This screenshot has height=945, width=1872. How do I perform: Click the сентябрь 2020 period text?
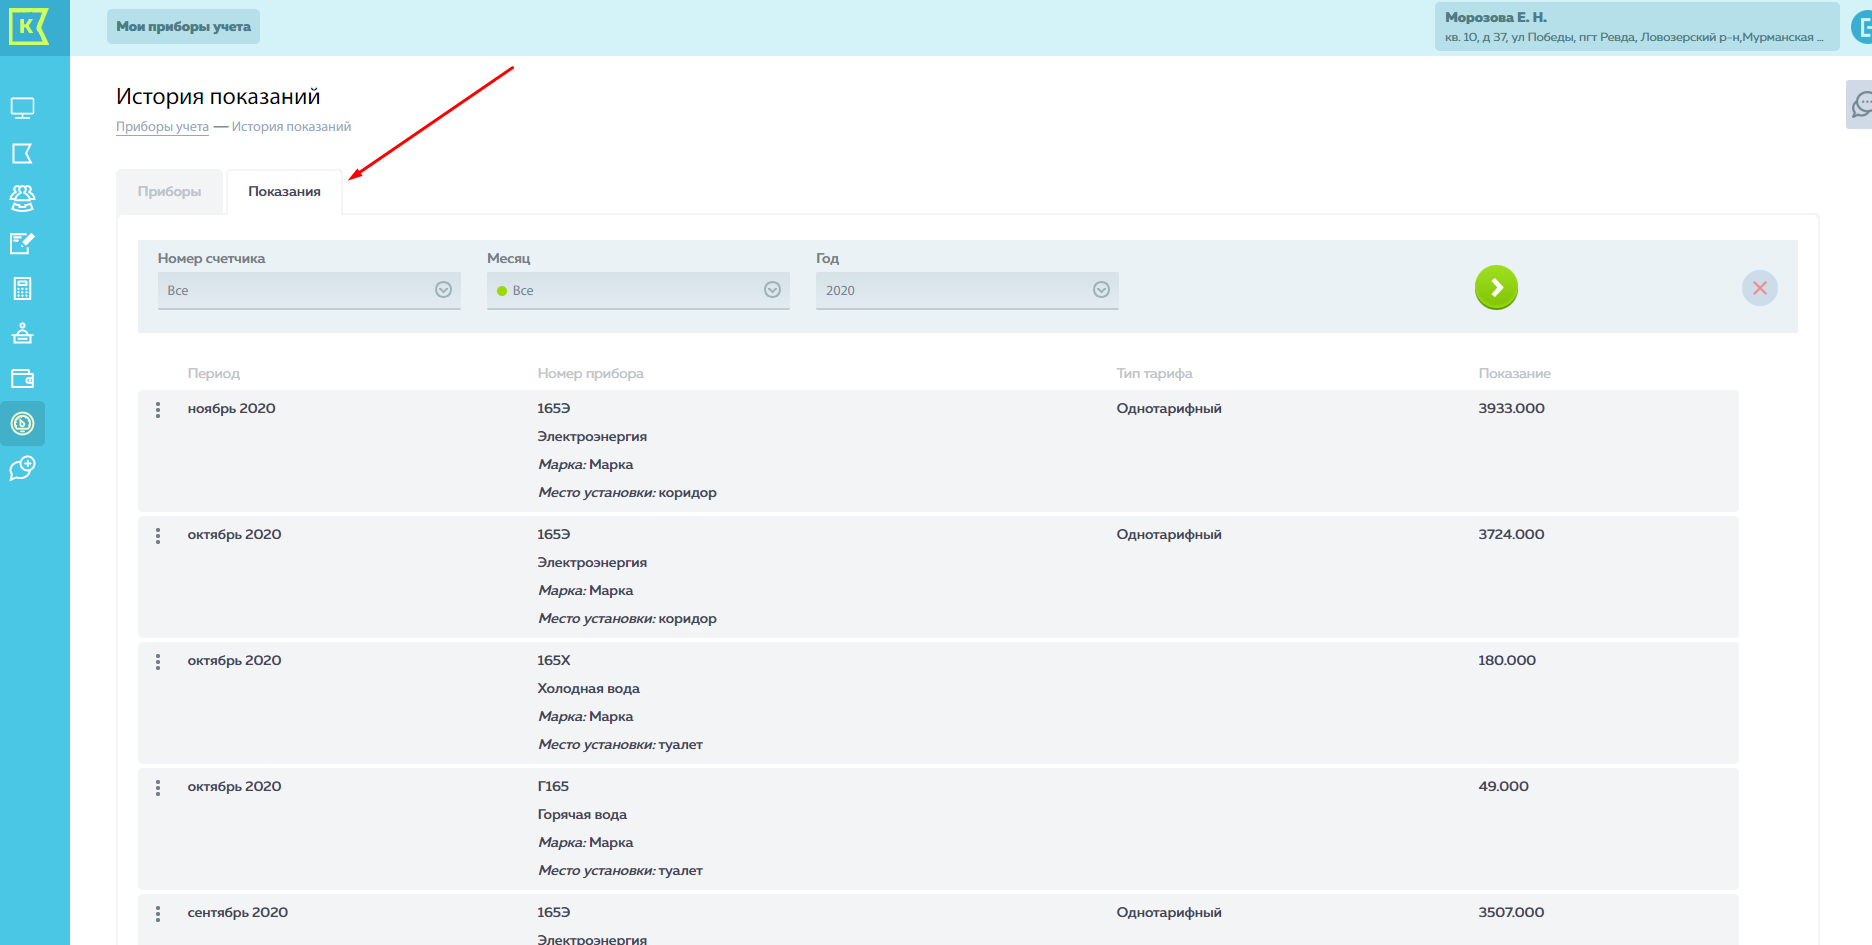coord(237,913)
